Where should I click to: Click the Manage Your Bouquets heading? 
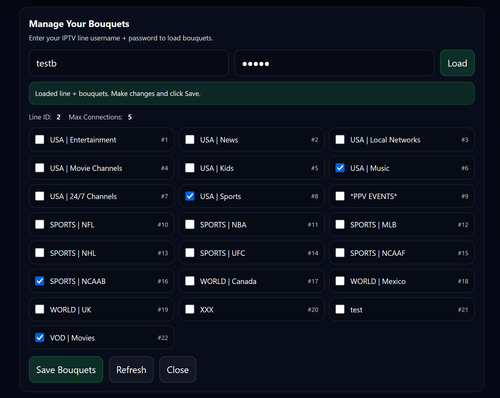79,24
